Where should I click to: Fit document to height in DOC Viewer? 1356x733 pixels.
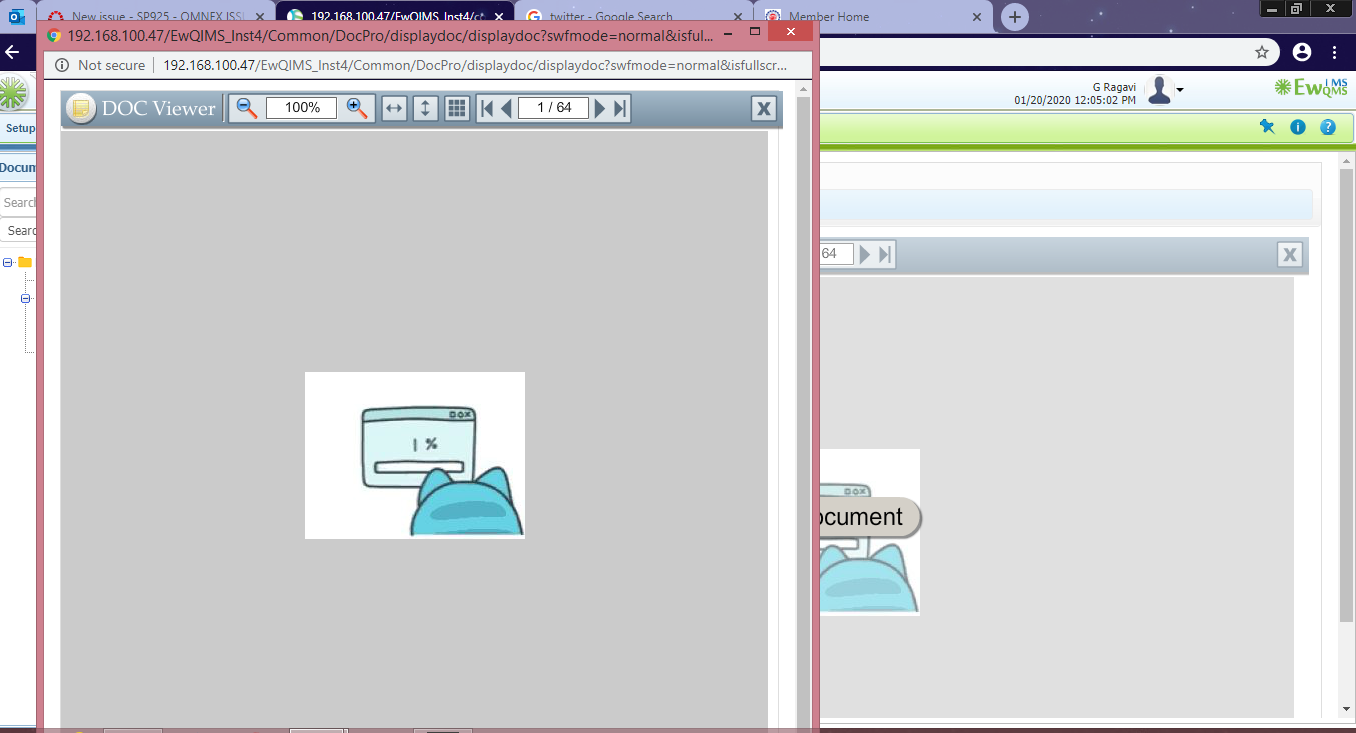pyautogui.click(x=426, y=108)
